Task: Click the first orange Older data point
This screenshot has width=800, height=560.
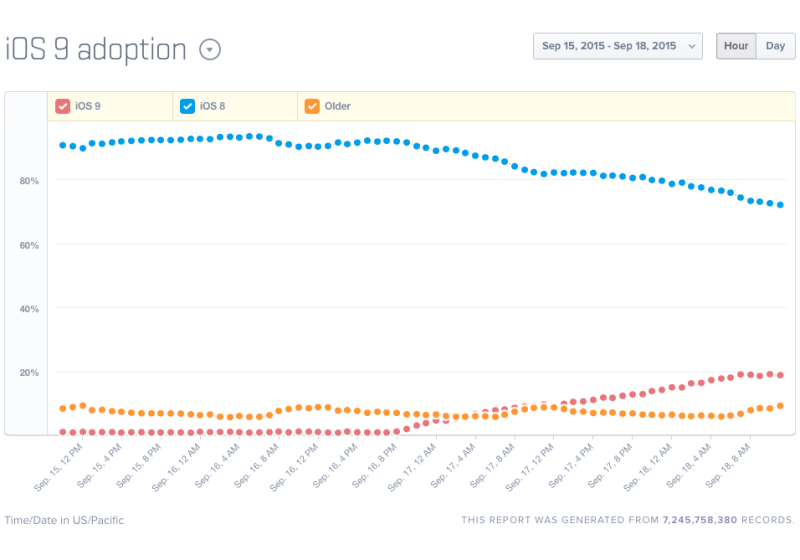Action: [62, 408]
